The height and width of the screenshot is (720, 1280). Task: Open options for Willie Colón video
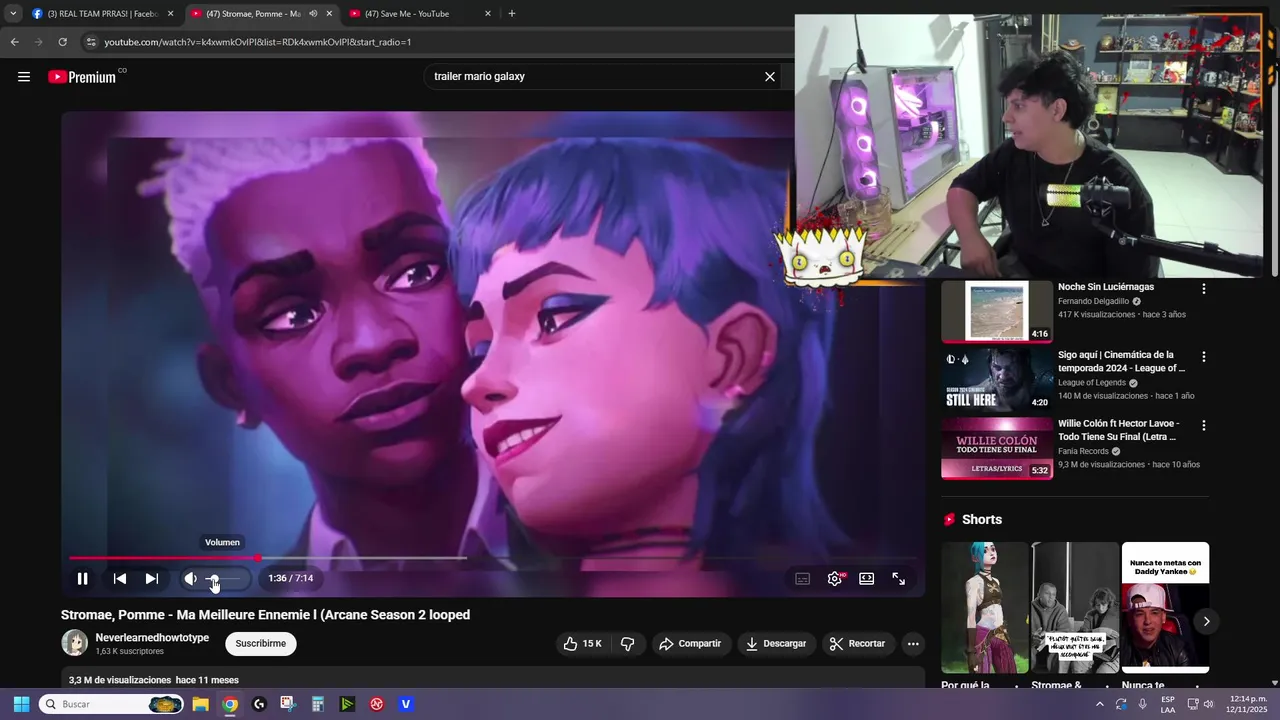click(x=1204, y=425)
